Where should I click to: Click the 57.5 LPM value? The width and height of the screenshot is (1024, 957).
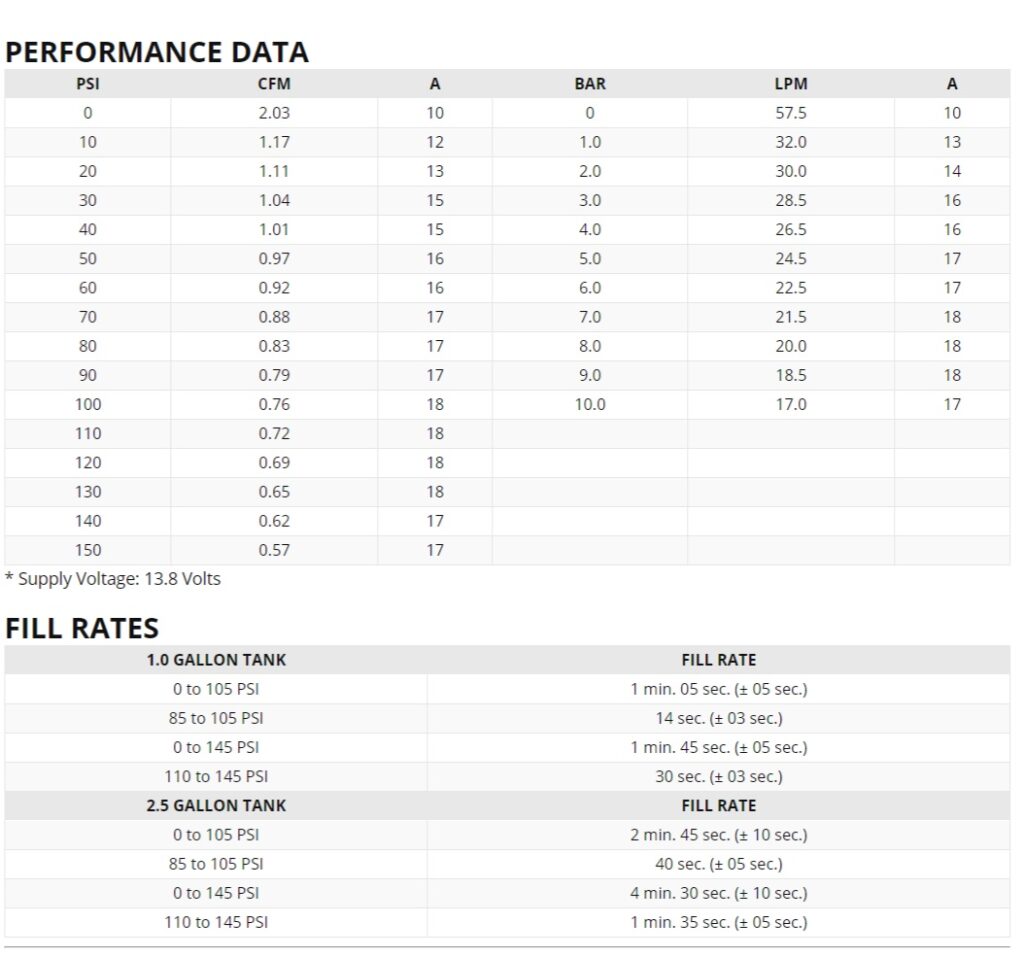790,113
